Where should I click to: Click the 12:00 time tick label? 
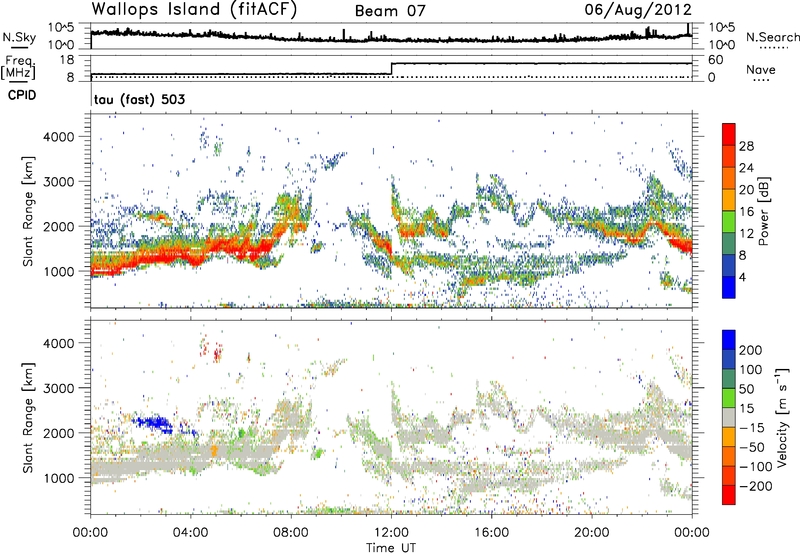click(391, 533)
